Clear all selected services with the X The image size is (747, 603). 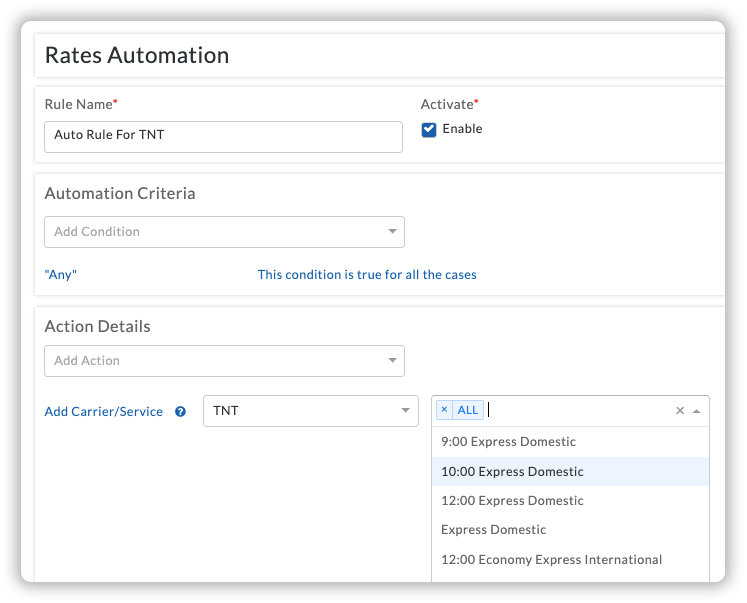[680, 411]
